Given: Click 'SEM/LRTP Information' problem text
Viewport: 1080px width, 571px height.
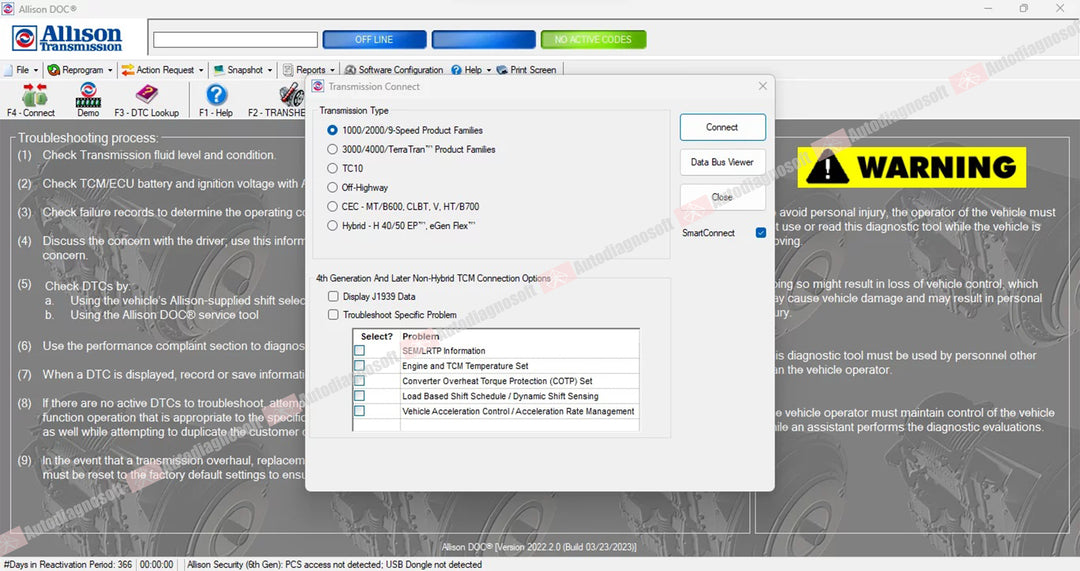Looking at the screenshot, I should pyautogui.click(x=444, y=351).
